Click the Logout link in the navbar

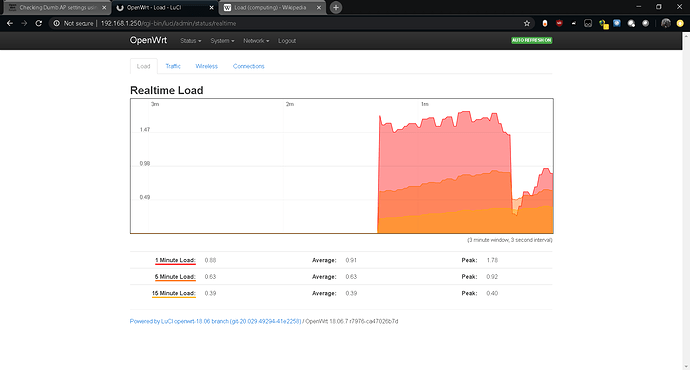point(287,40)
